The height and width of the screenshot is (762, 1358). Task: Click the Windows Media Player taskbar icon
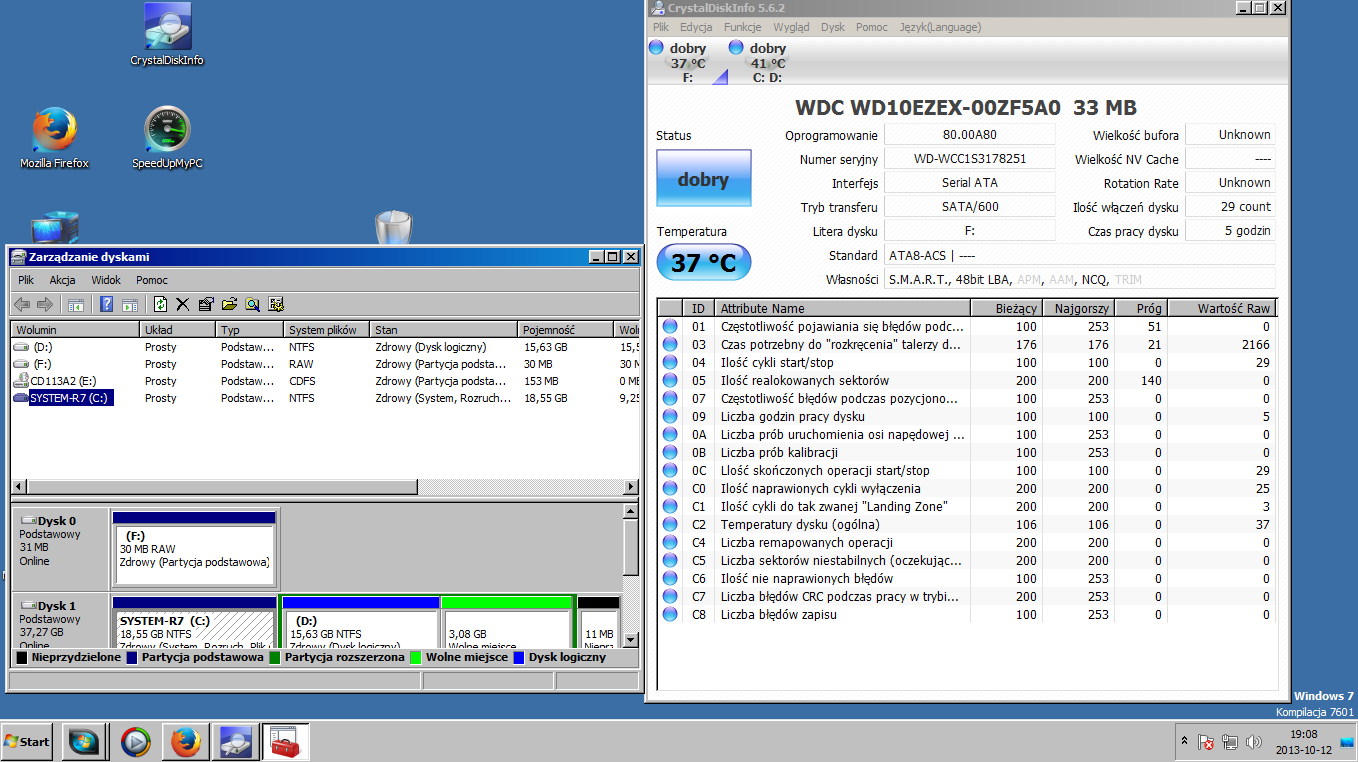[x=135, y=742]
